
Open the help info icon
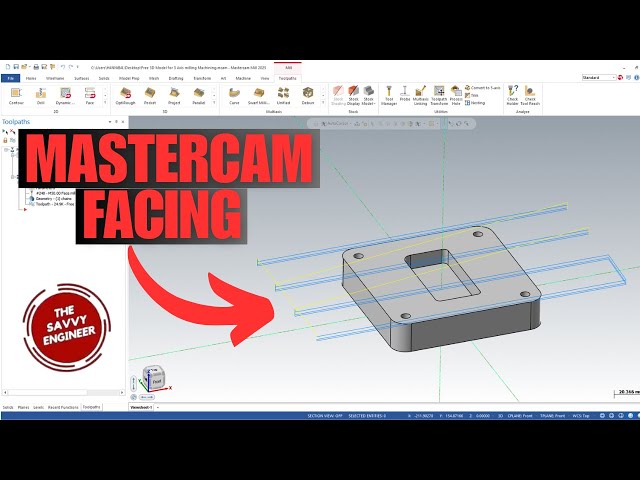point(636,78)
